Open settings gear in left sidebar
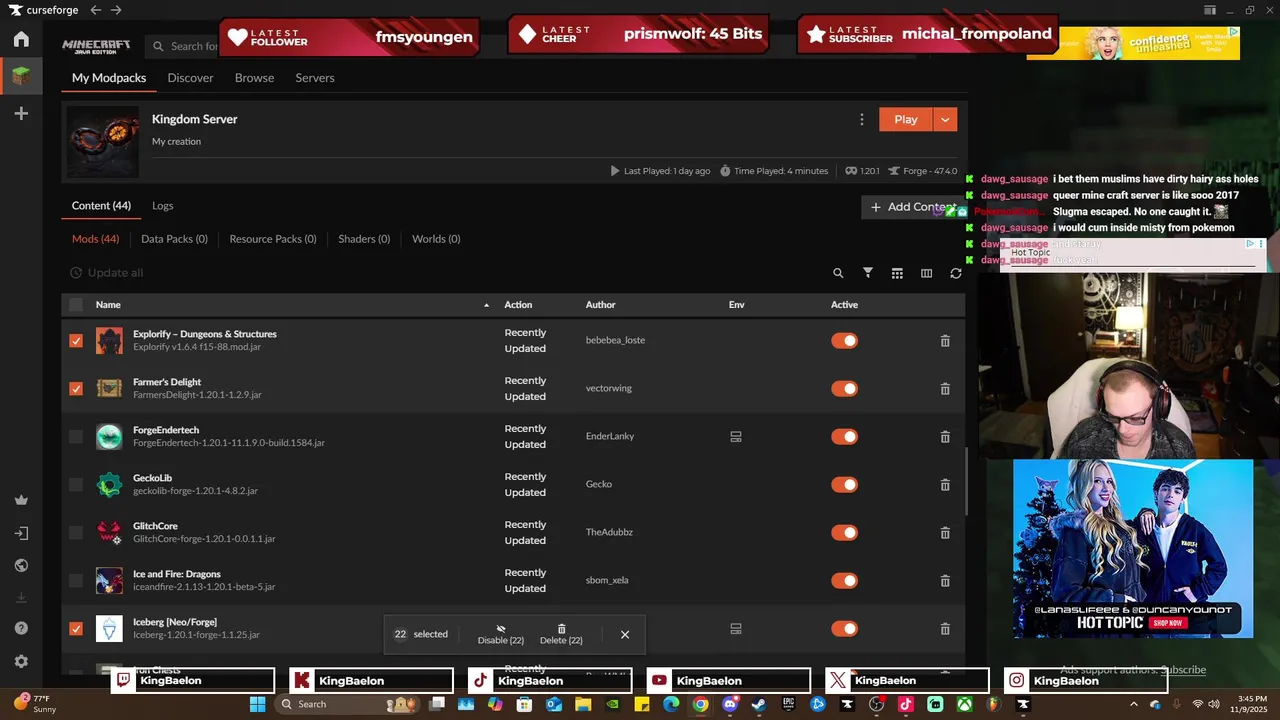Screen dimensions: 1280x720 coord(21,661)
